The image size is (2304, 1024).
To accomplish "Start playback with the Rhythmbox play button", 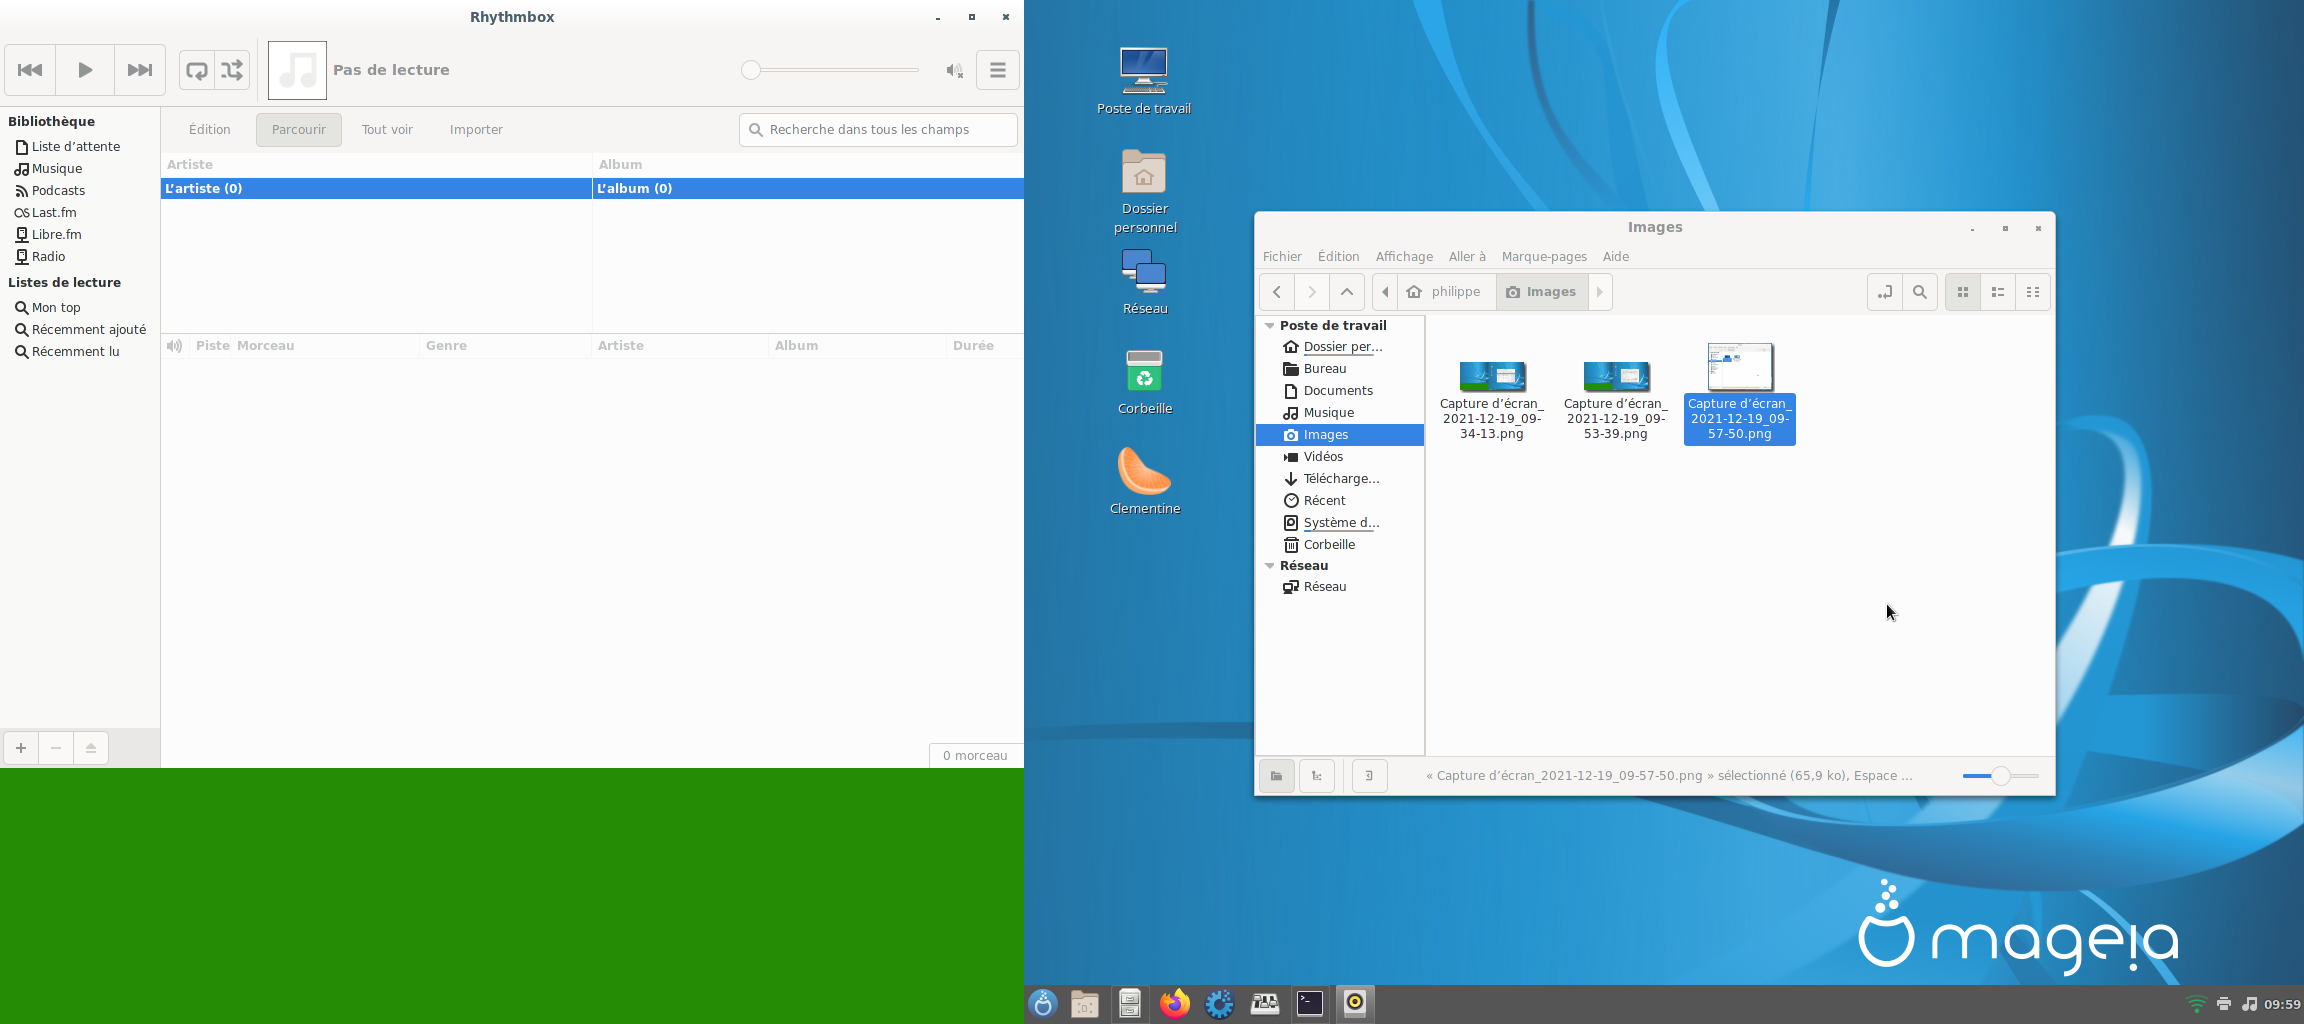I will 85,70.
